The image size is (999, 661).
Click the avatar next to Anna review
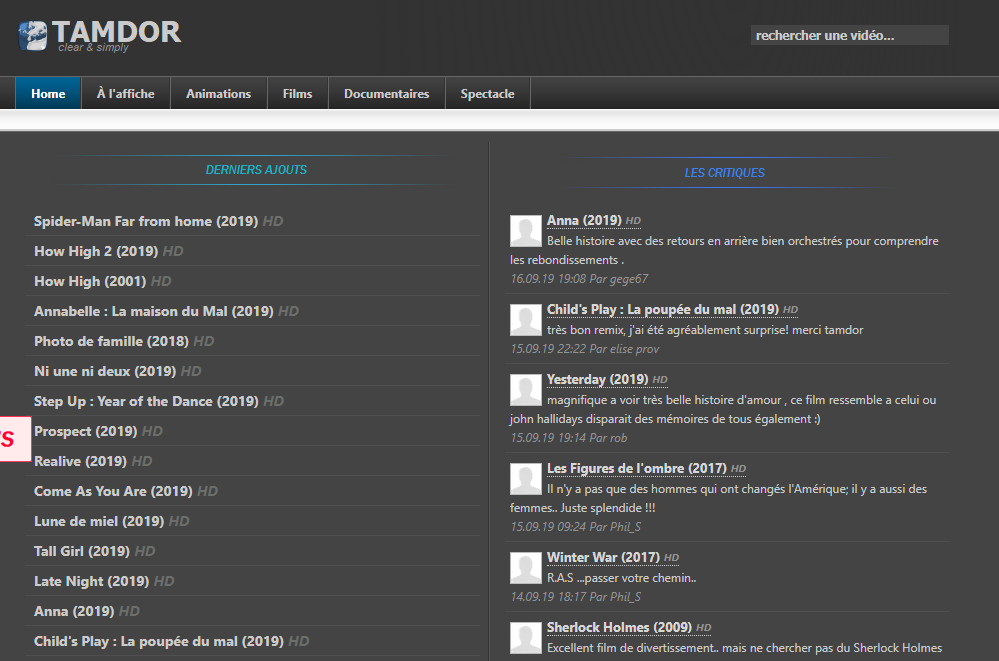click(526, 231)
